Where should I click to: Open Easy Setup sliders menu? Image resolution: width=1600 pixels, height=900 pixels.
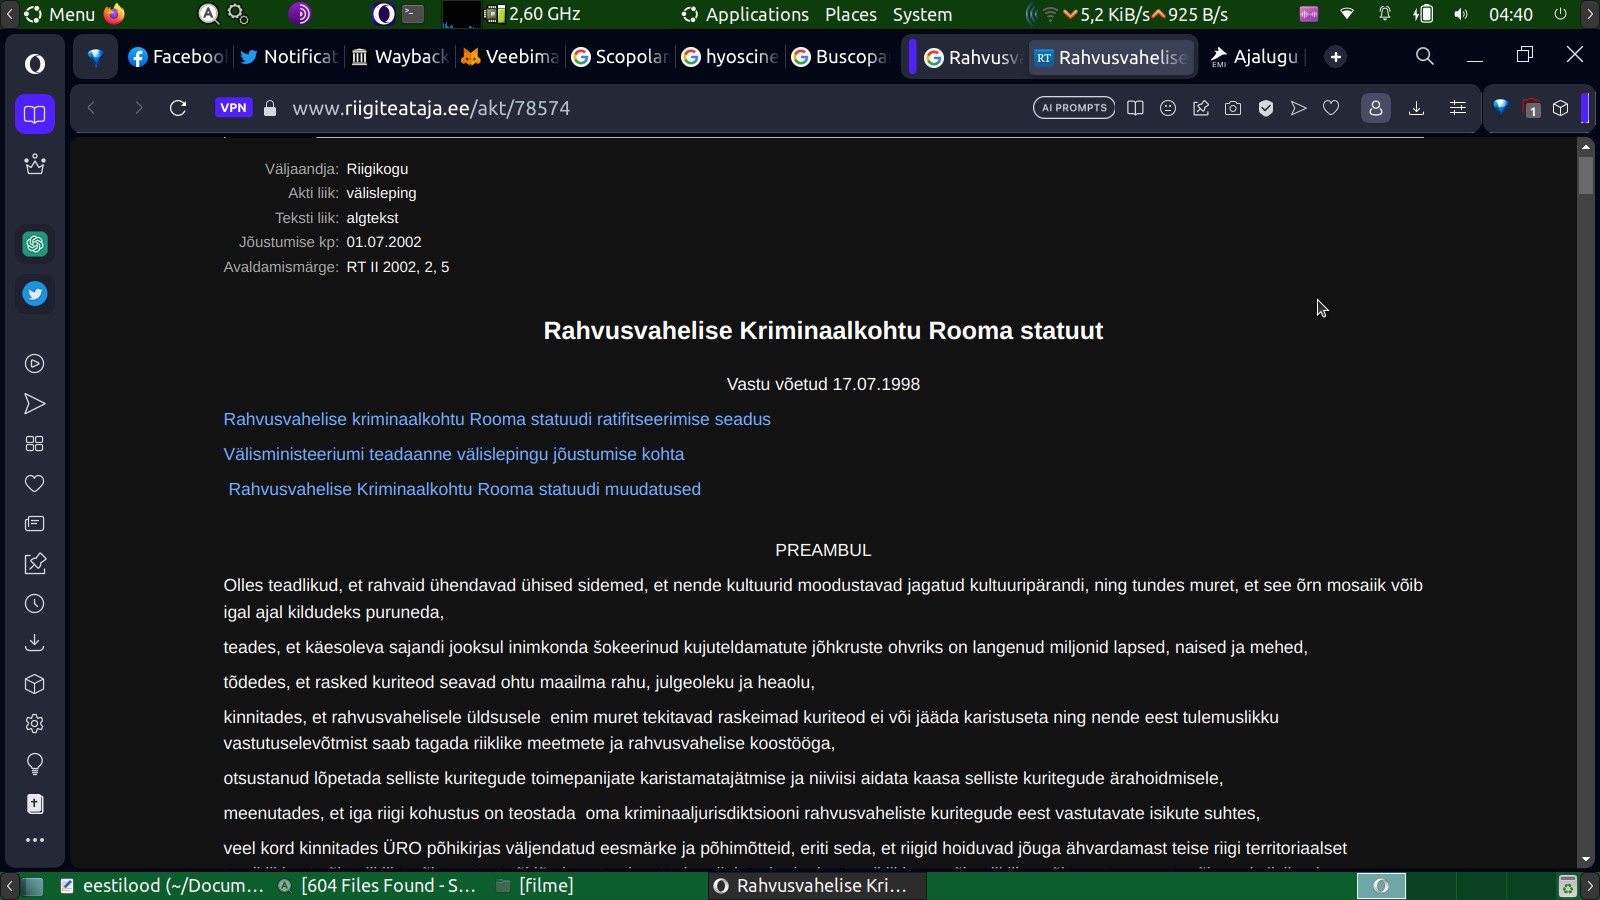[x=1458, y=108]
